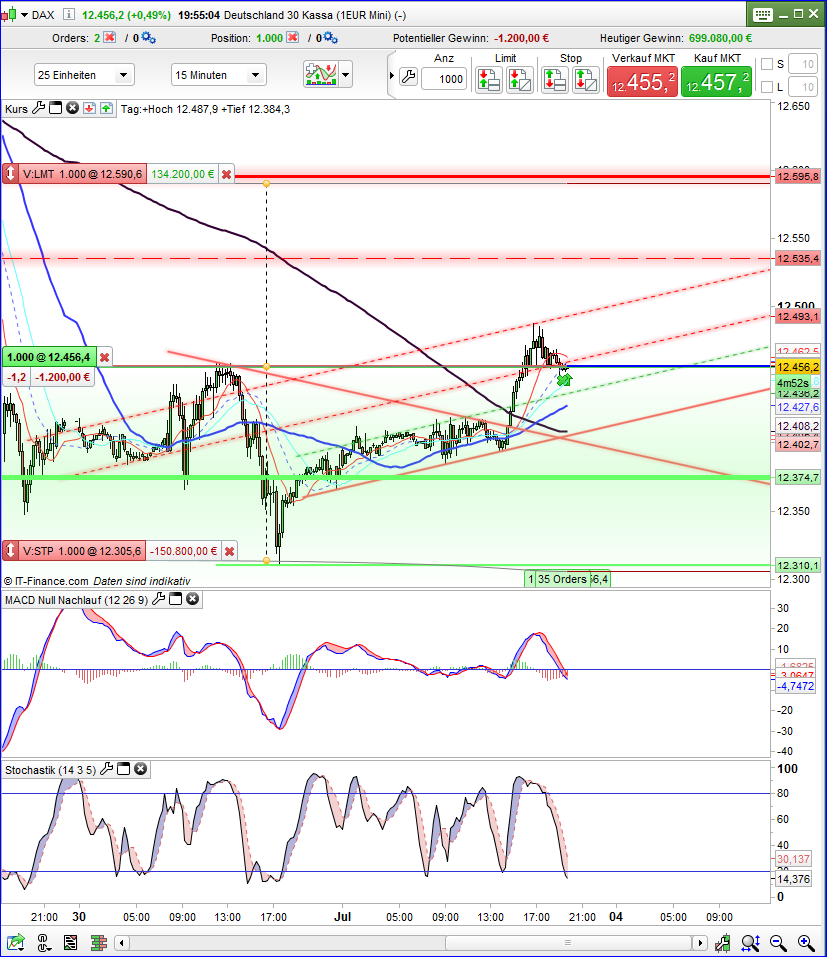Maximize the MACD panel
827x957 pixels.
[x=176, y=599]
